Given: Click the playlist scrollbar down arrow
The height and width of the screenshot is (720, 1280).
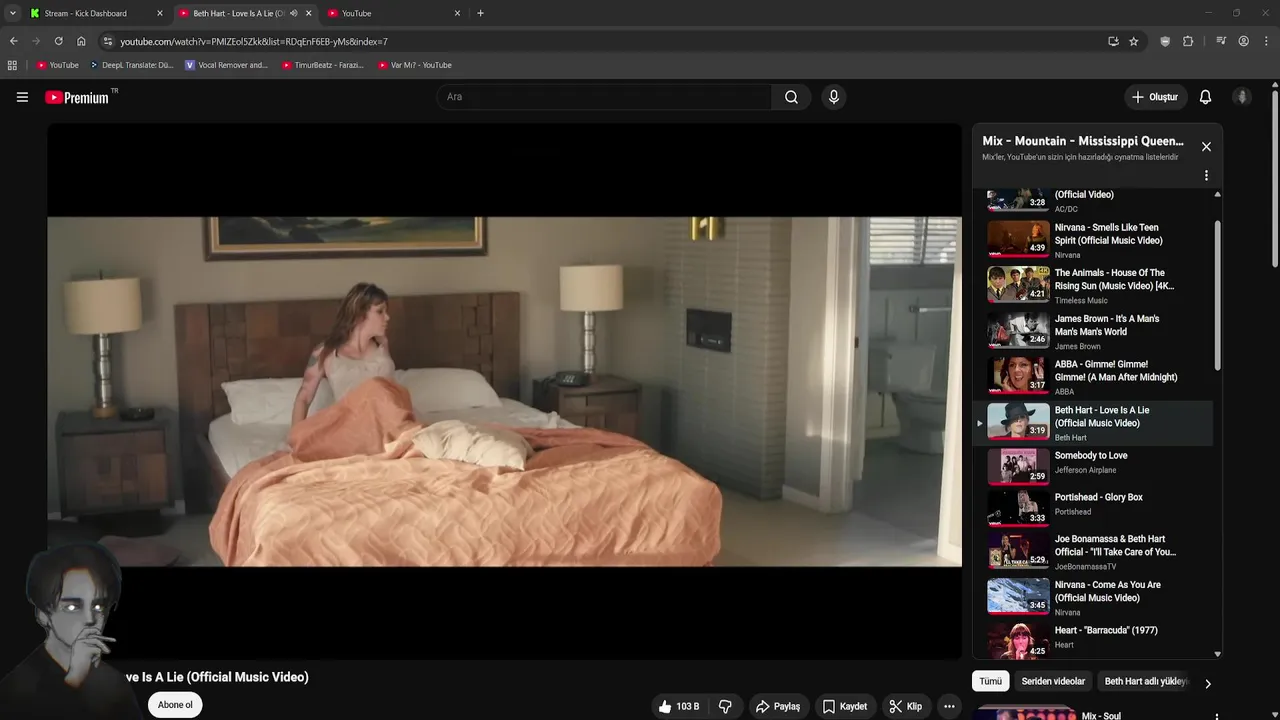Looking at the screenshot, I should [1217, 654].
